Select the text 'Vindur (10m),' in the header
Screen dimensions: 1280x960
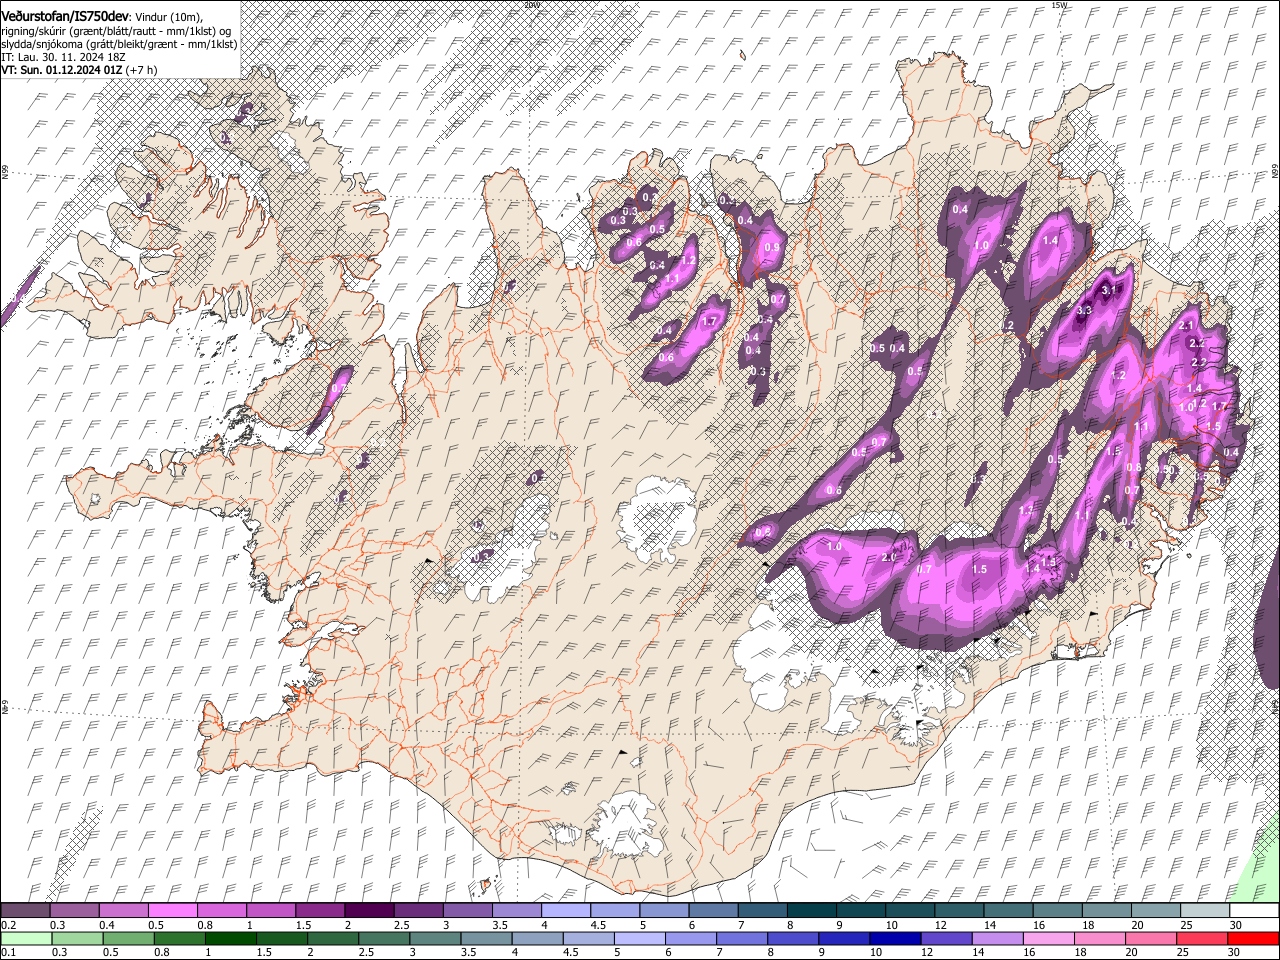click(x=168, y=16)
